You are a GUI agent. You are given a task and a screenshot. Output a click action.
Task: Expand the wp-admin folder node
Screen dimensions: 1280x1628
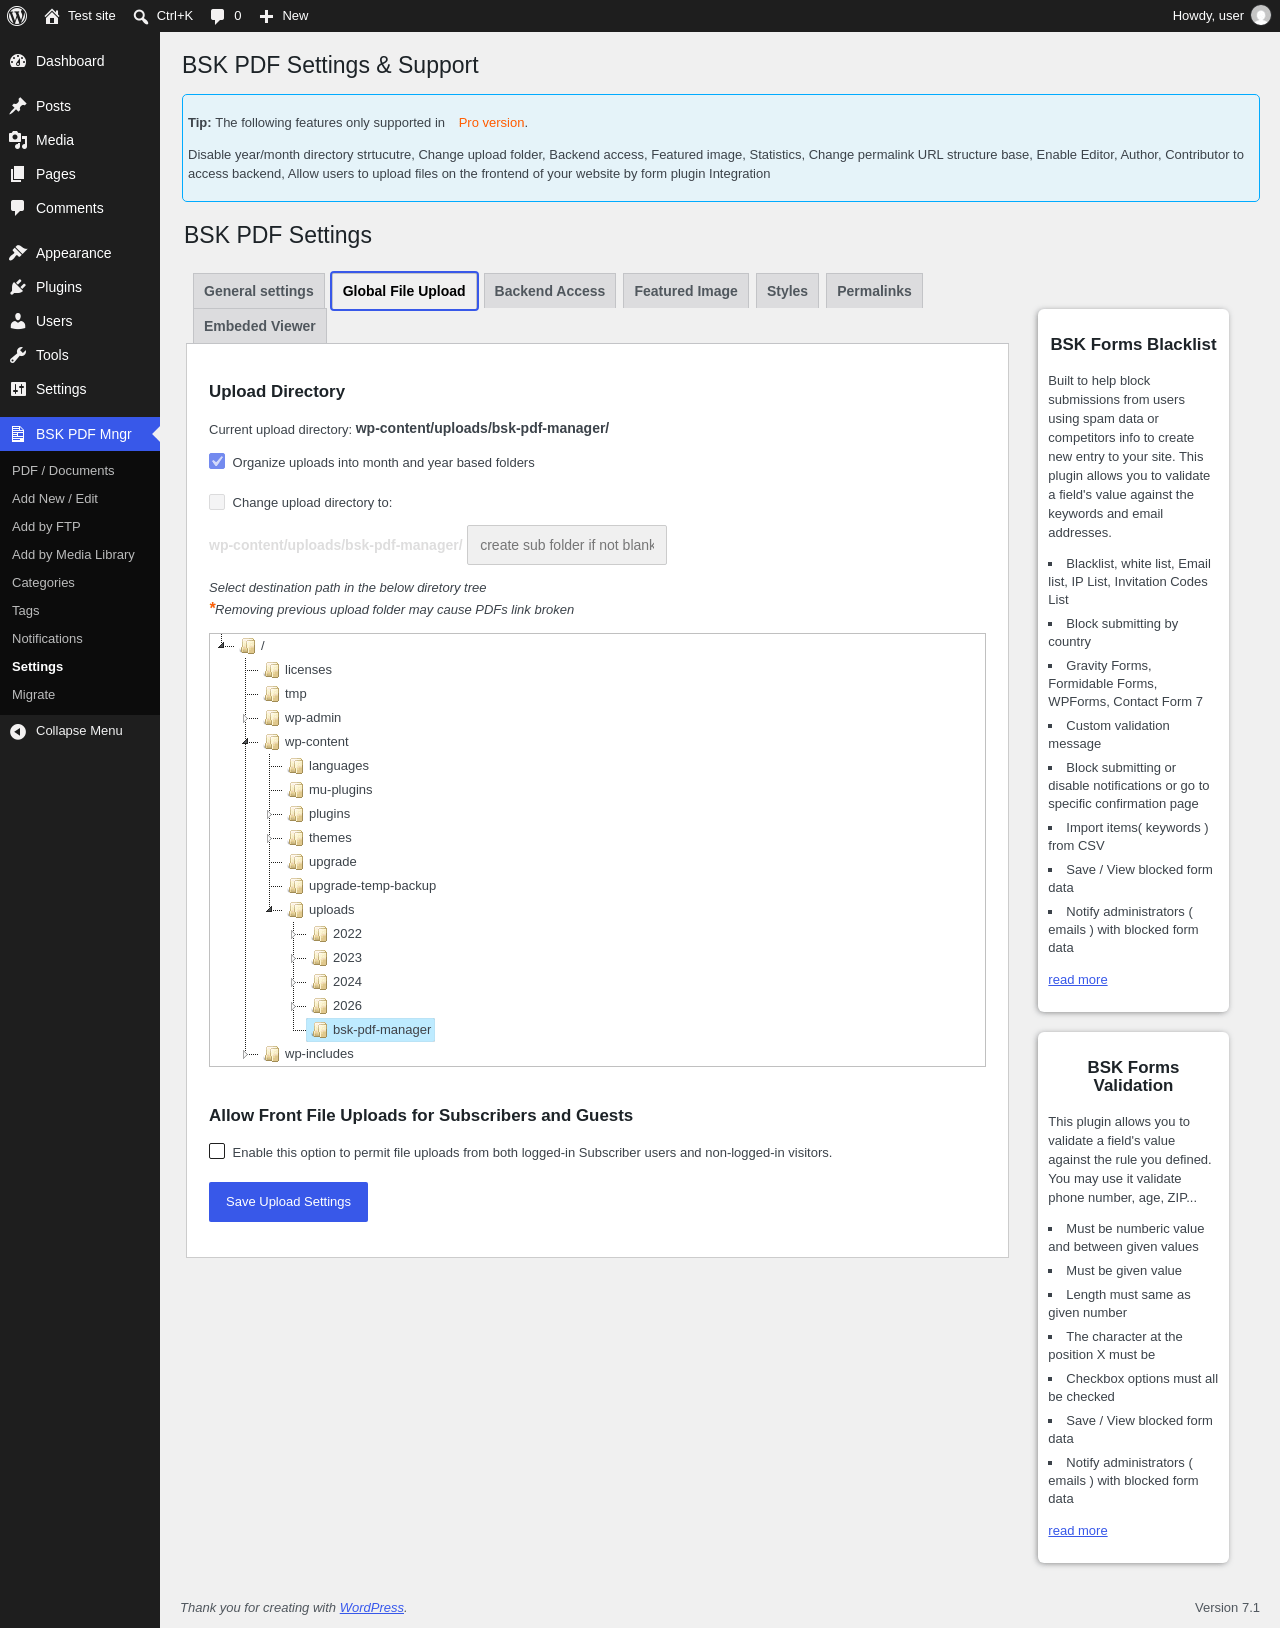245,718
